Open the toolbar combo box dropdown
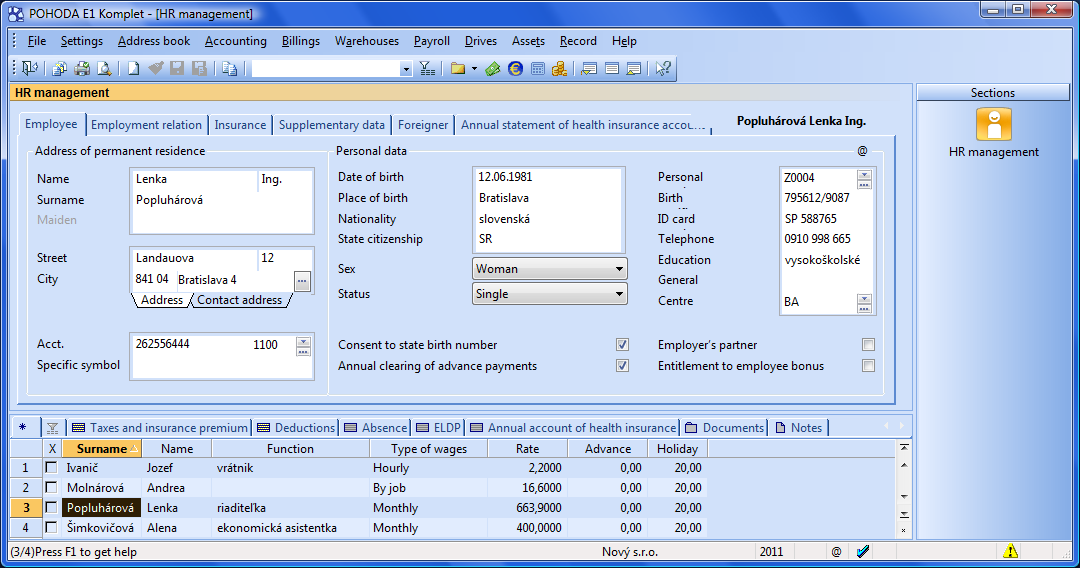Image resolution: width=1080 pixels, height=568 pixels. tap(406, 69)
